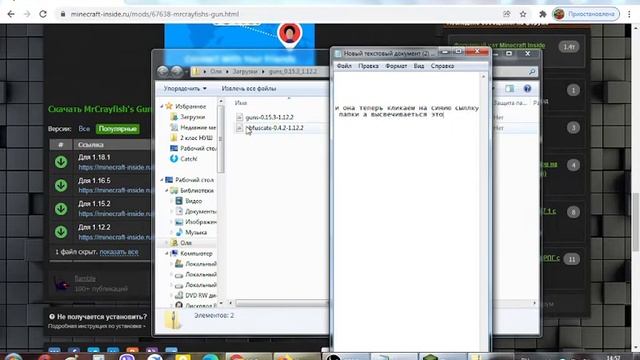Screen dimensions: 640x360
Task: Reload the Chrome page
Action: 43,14
